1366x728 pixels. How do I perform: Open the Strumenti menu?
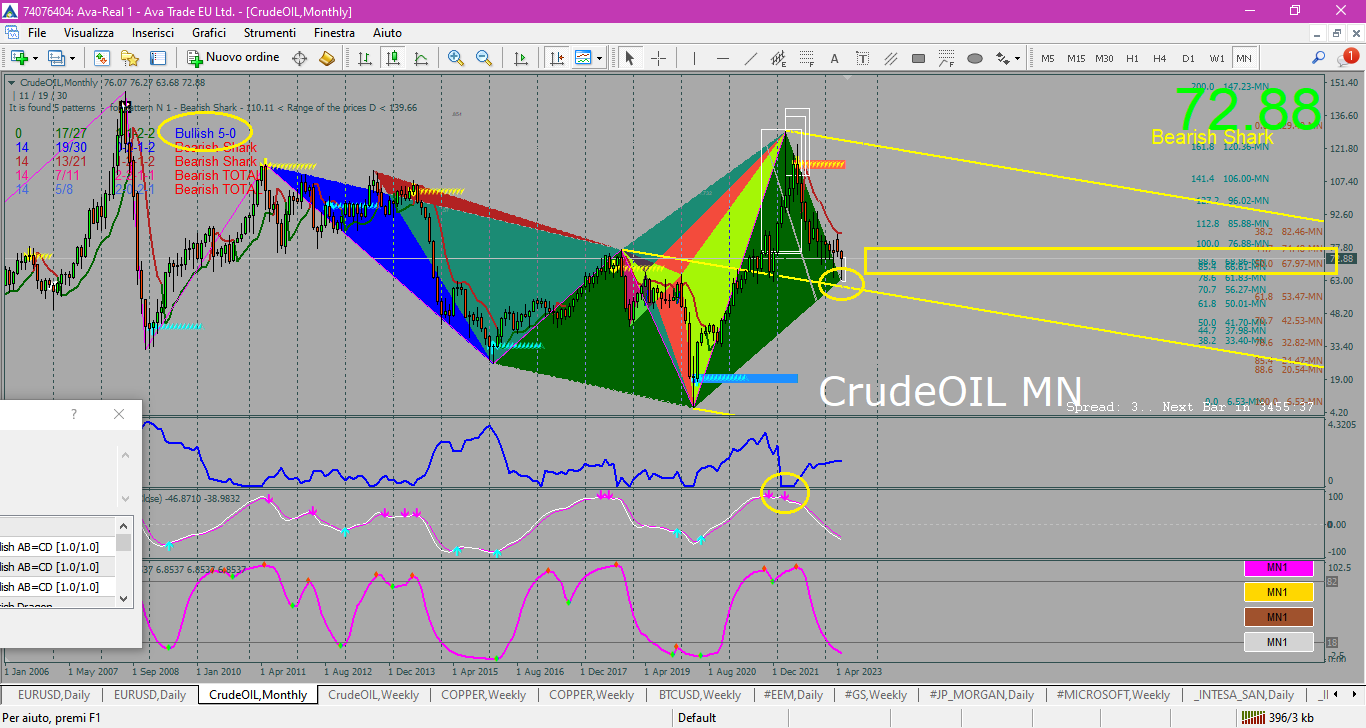[270, 33]
